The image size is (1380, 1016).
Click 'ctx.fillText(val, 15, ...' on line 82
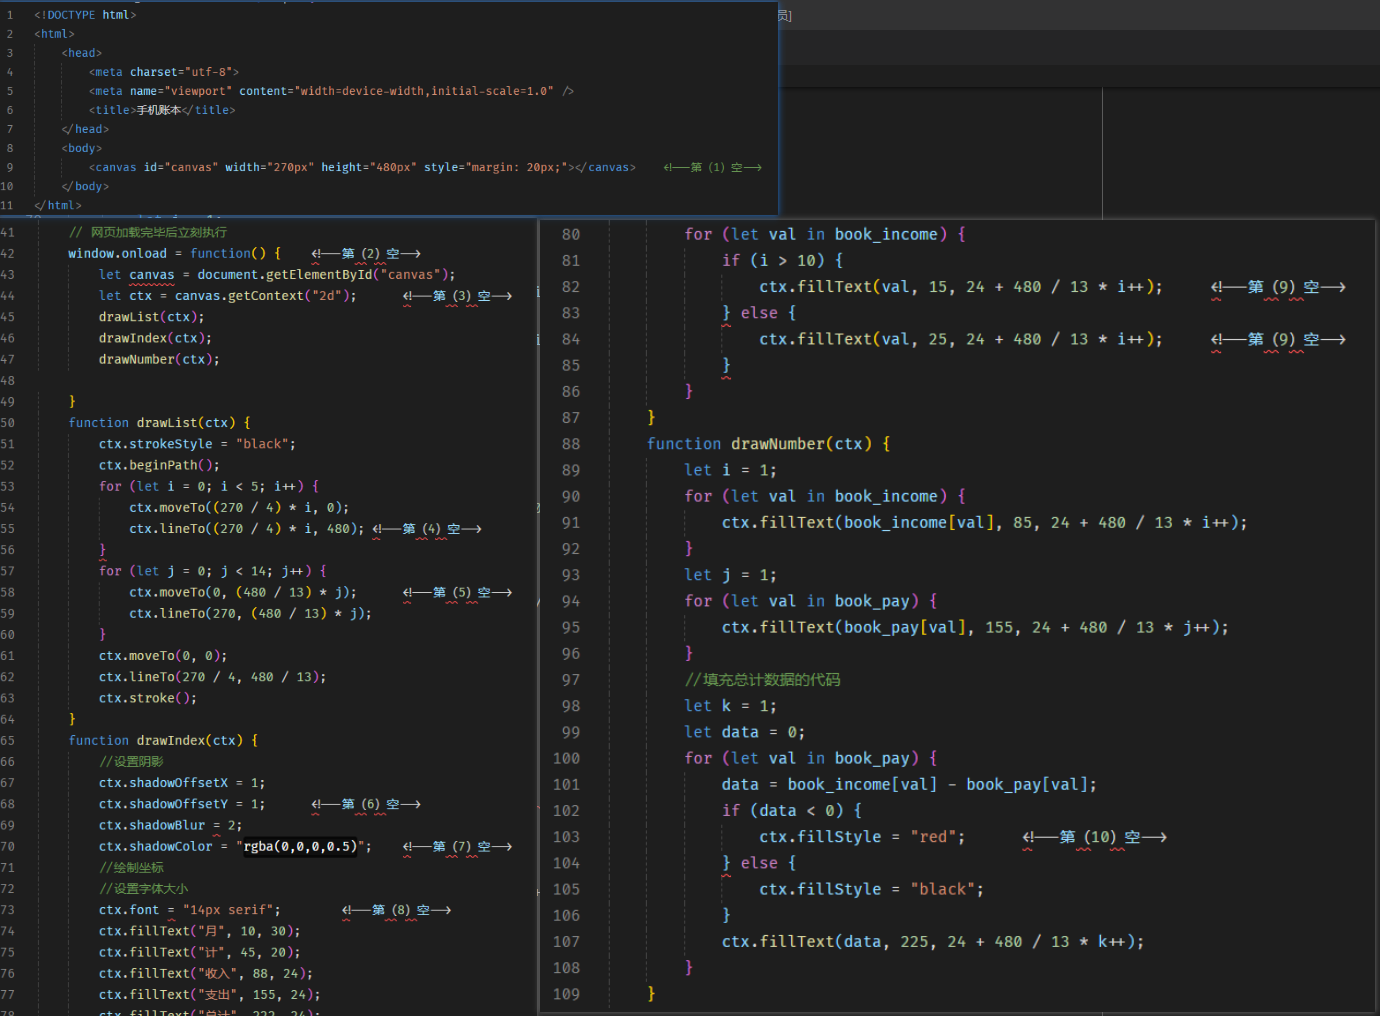[960, 286]
